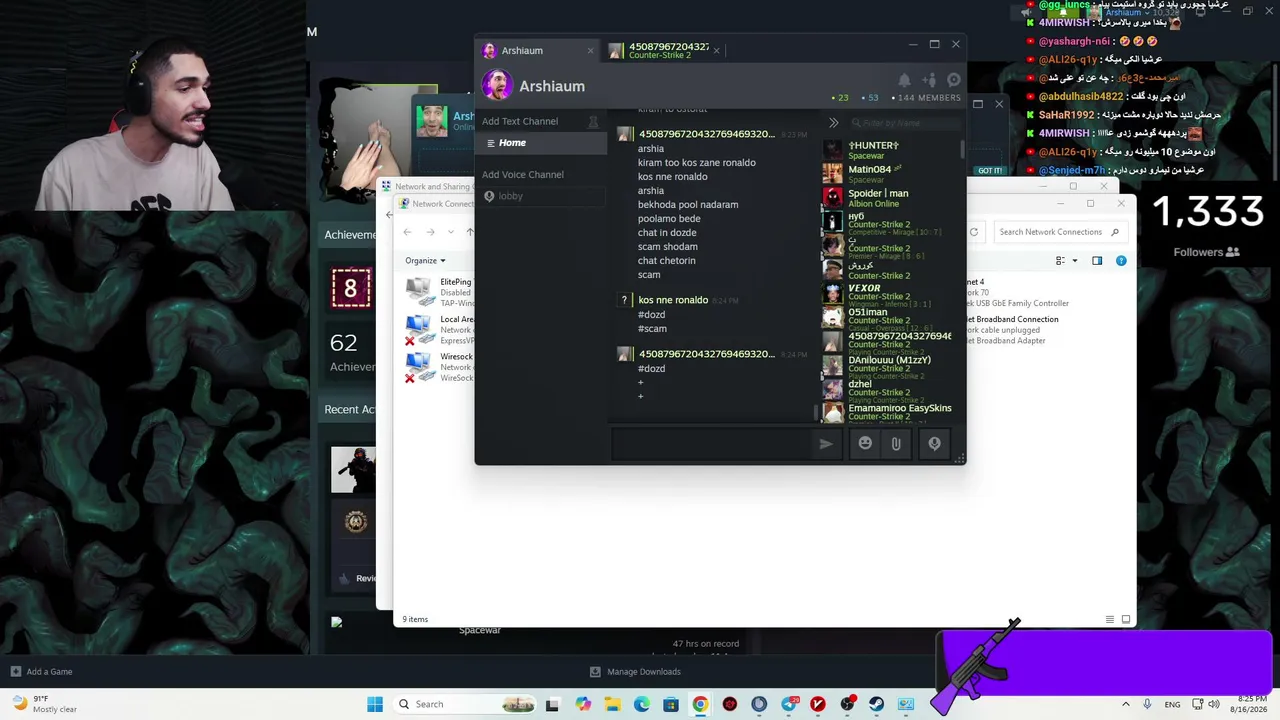This screenshot has height=720, width=1280.
Task: Click the #scam message line
Action: pyautogui.click(x=652, y=328)
